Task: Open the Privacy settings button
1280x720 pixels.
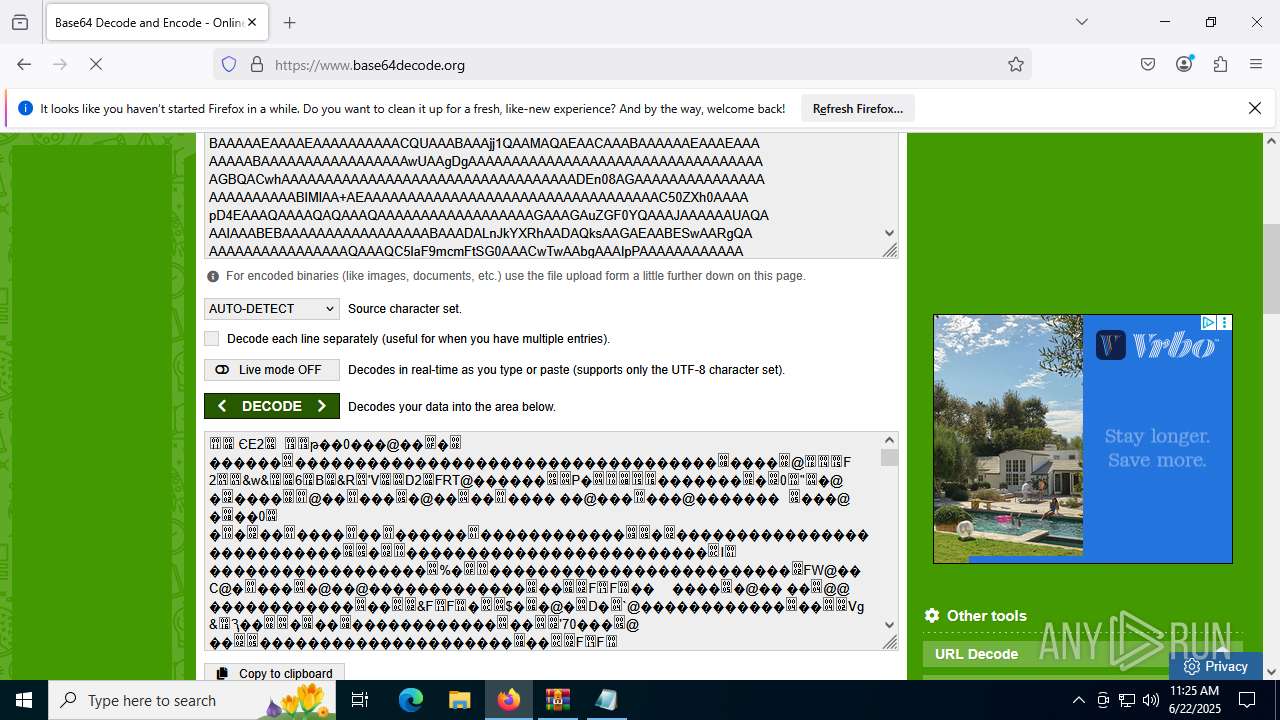Action: pos(1215,666)
